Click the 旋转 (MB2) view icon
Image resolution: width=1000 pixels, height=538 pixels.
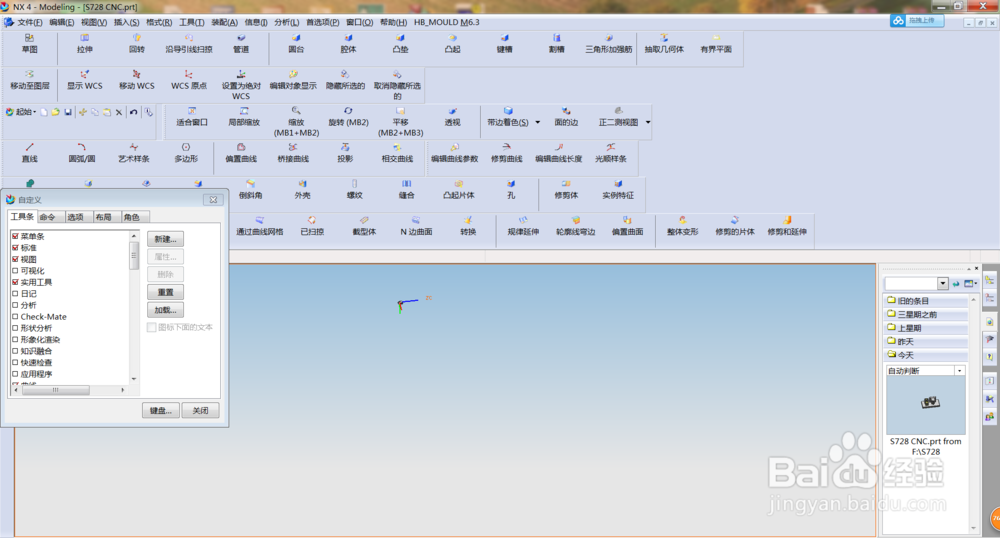(x=348, y=111)
